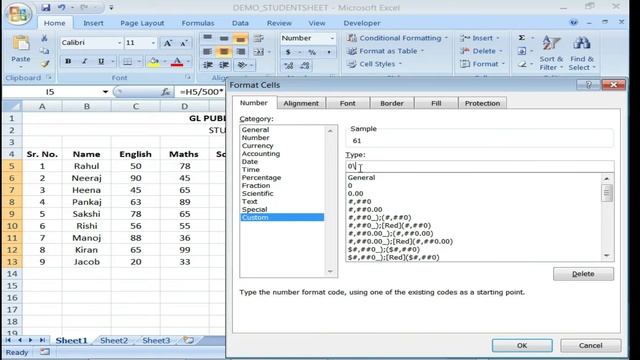Increase the indent level
The image size is (640, 360).
224,65
